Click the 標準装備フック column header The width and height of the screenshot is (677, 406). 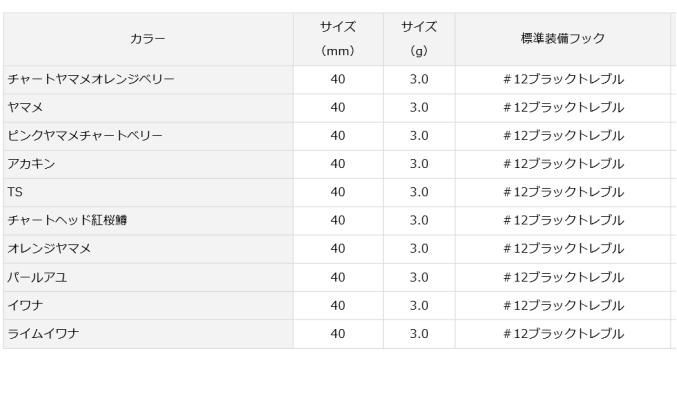point(563,39)
